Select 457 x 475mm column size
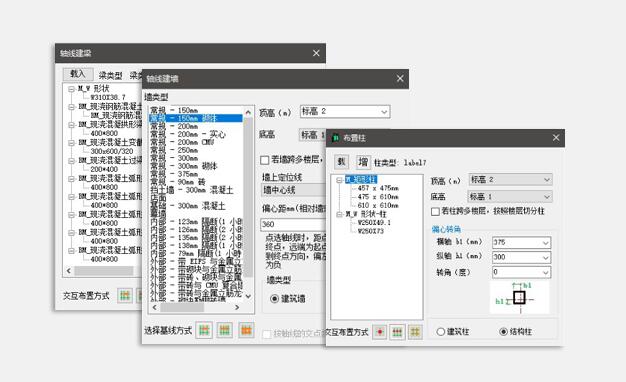 pyautogui.click(x=378, y=188)
